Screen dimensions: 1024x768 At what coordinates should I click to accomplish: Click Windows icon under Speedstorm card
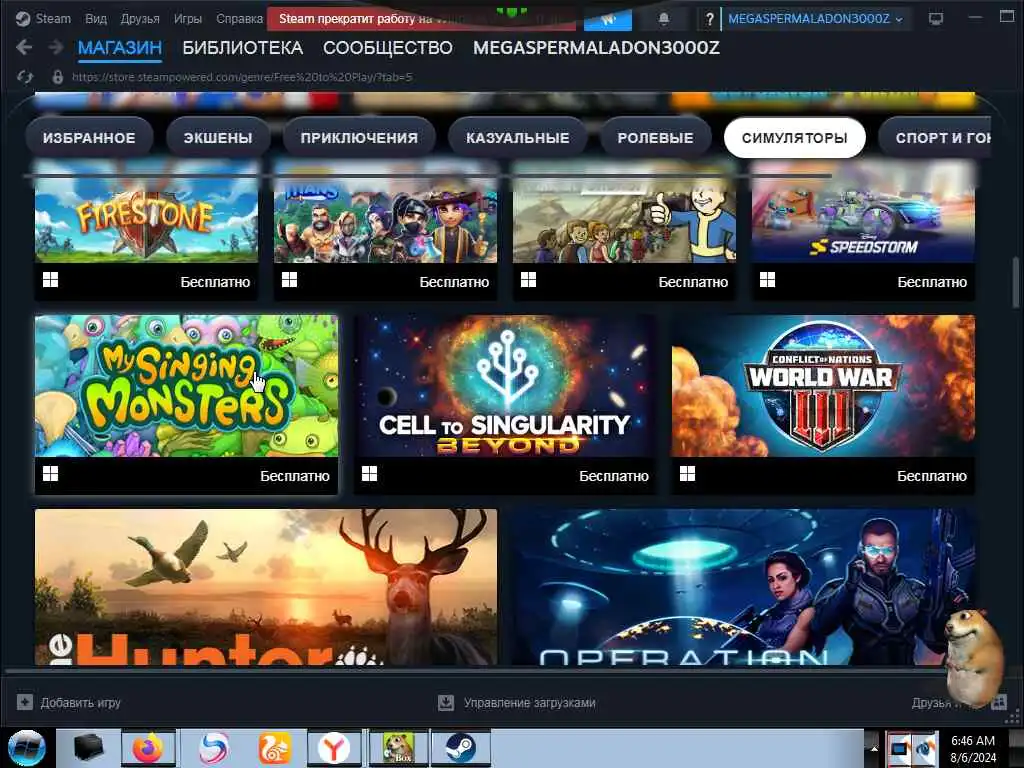click(x=767, y=280)
